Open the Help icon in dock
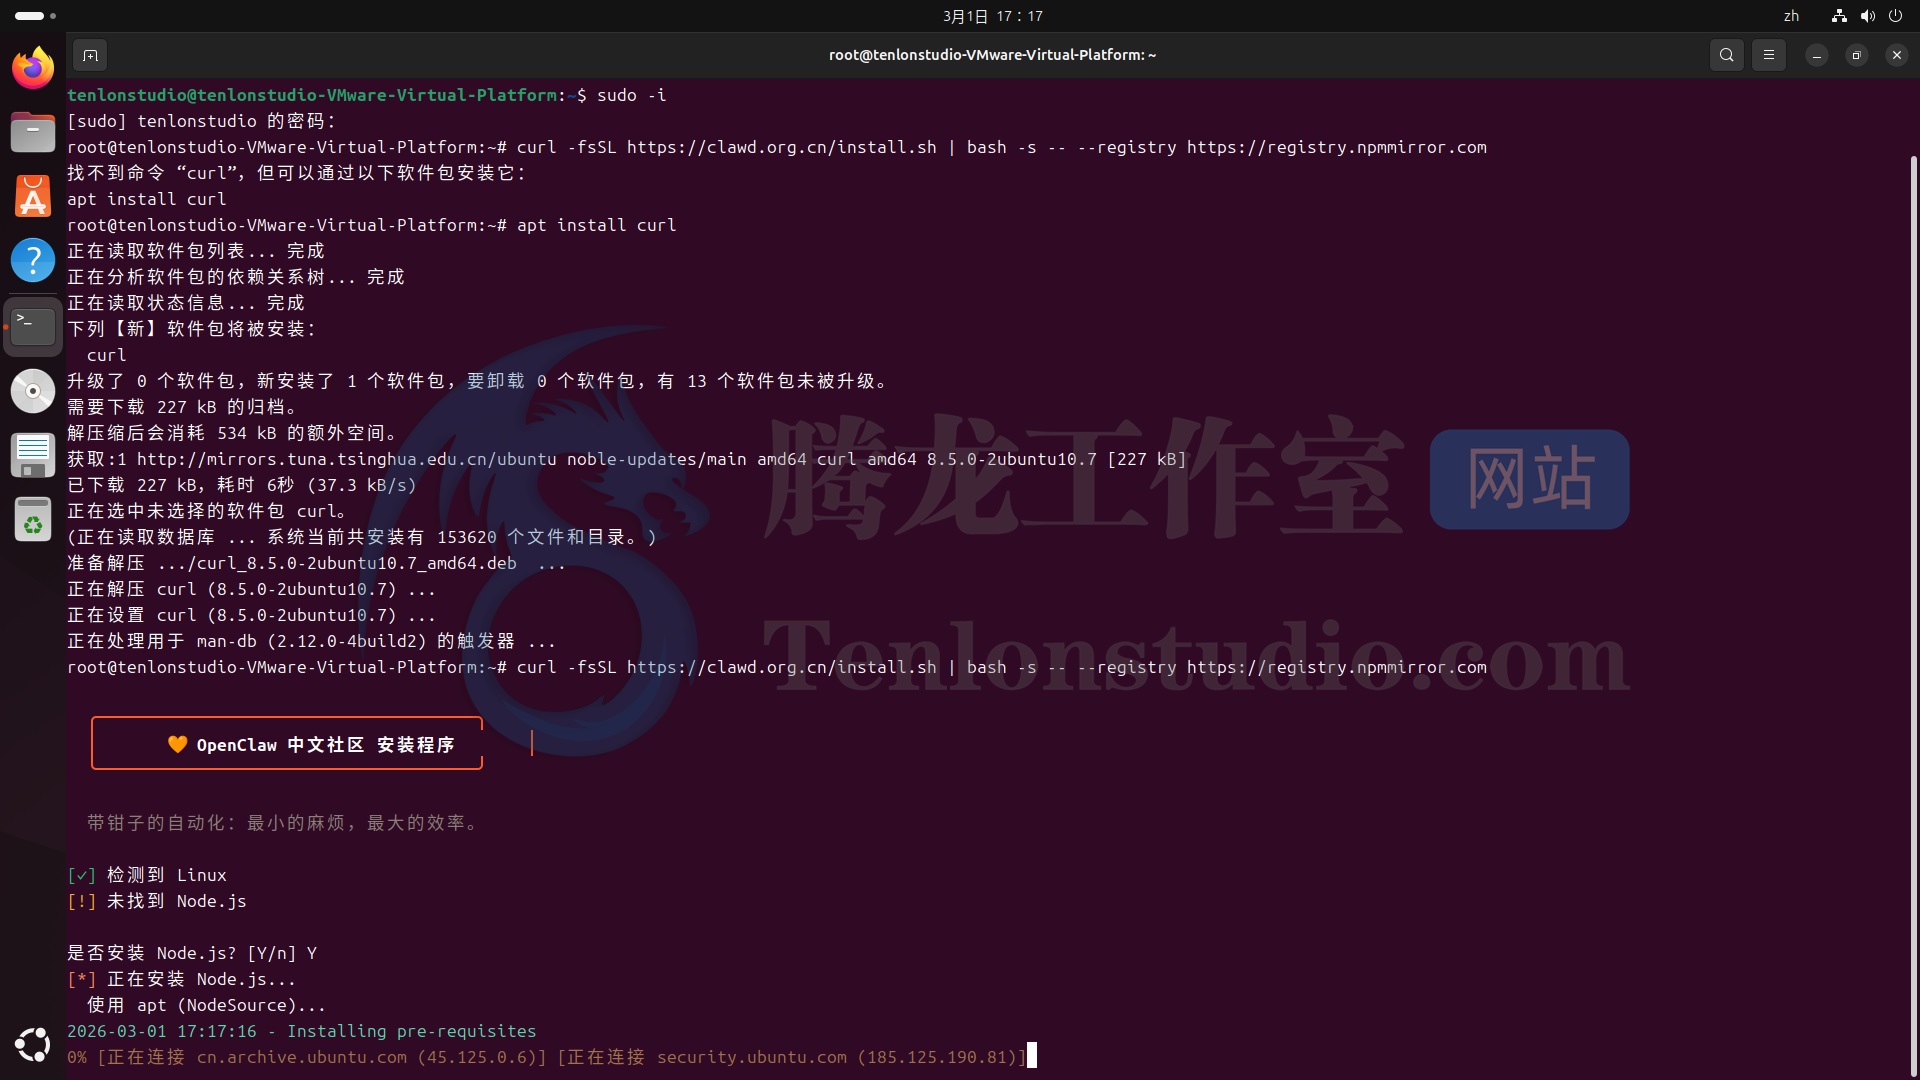Image resolution: width=1920 pixels, height=1080 pixels. tap(33, 260)
